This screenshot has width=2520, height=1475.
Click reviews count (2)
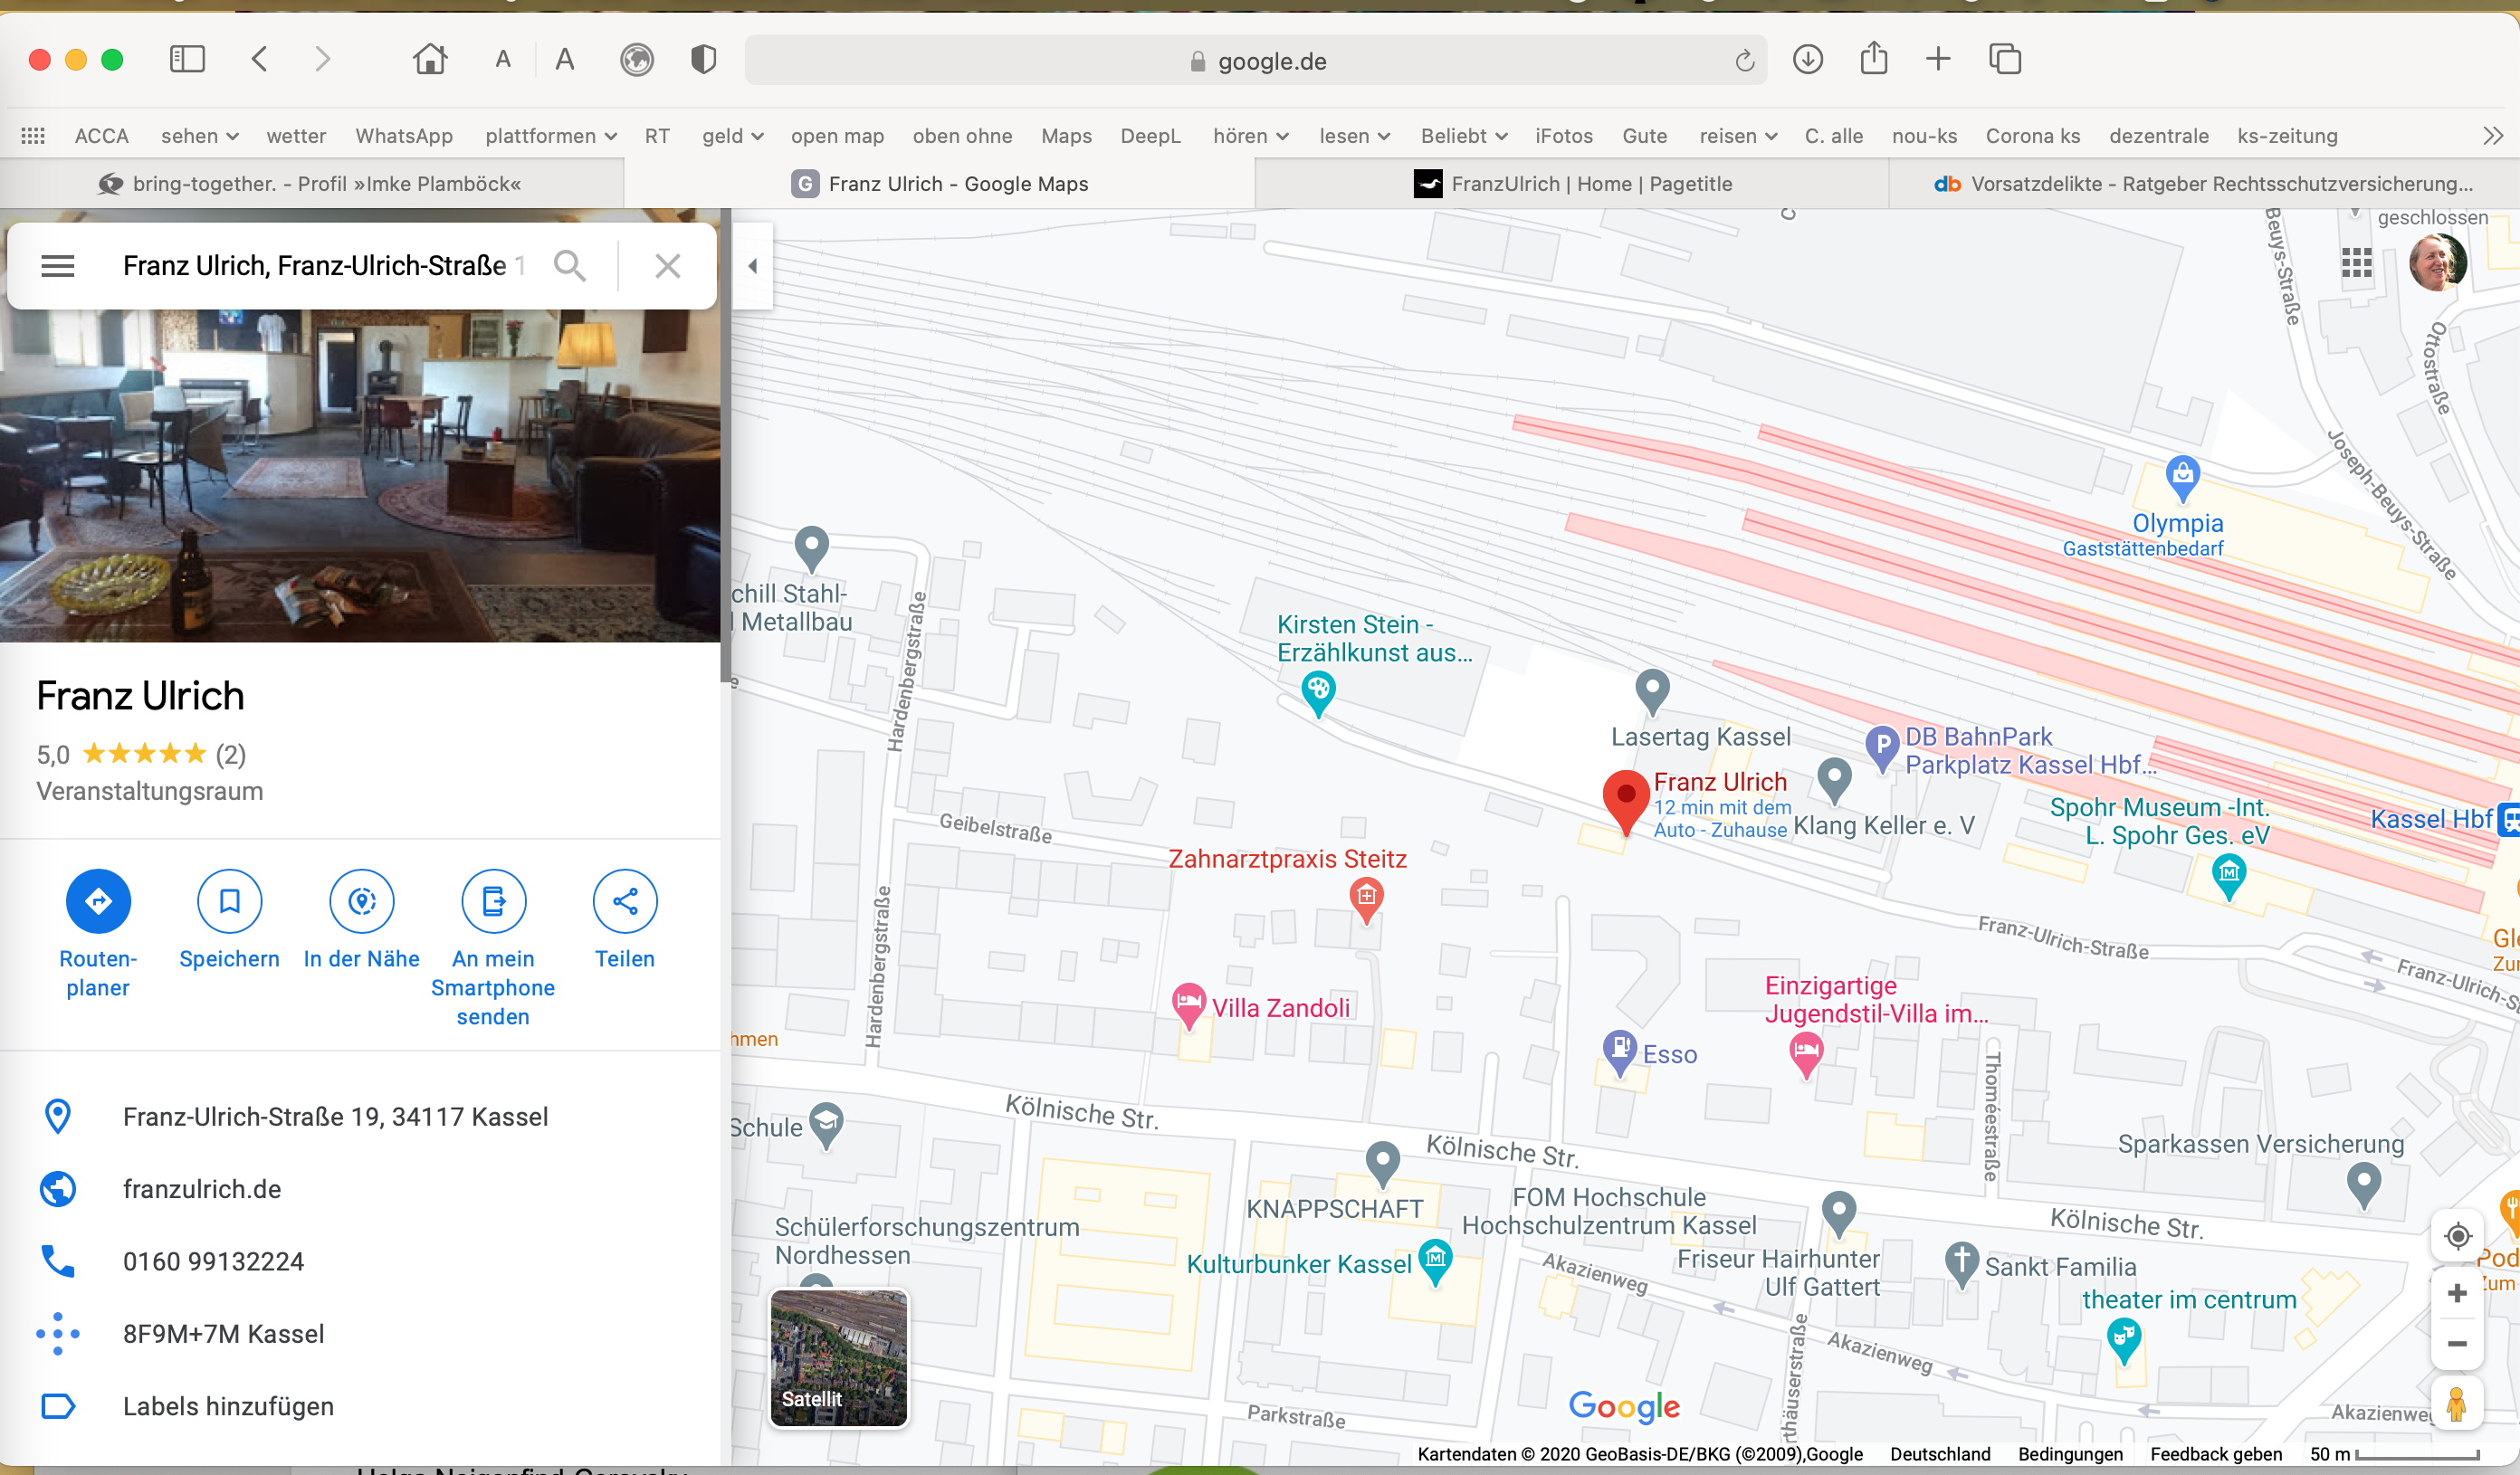coord(231,755)
